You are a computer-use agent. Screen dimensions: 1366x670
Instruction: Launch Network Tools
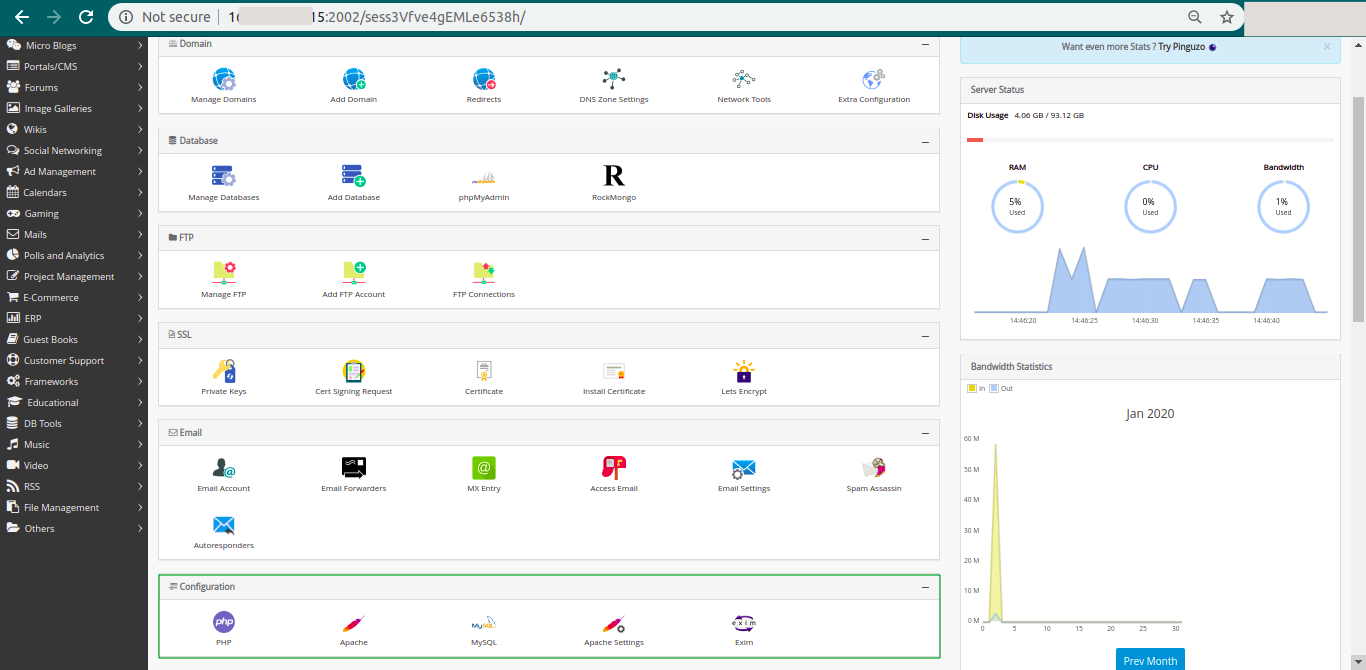click(744, 80)
